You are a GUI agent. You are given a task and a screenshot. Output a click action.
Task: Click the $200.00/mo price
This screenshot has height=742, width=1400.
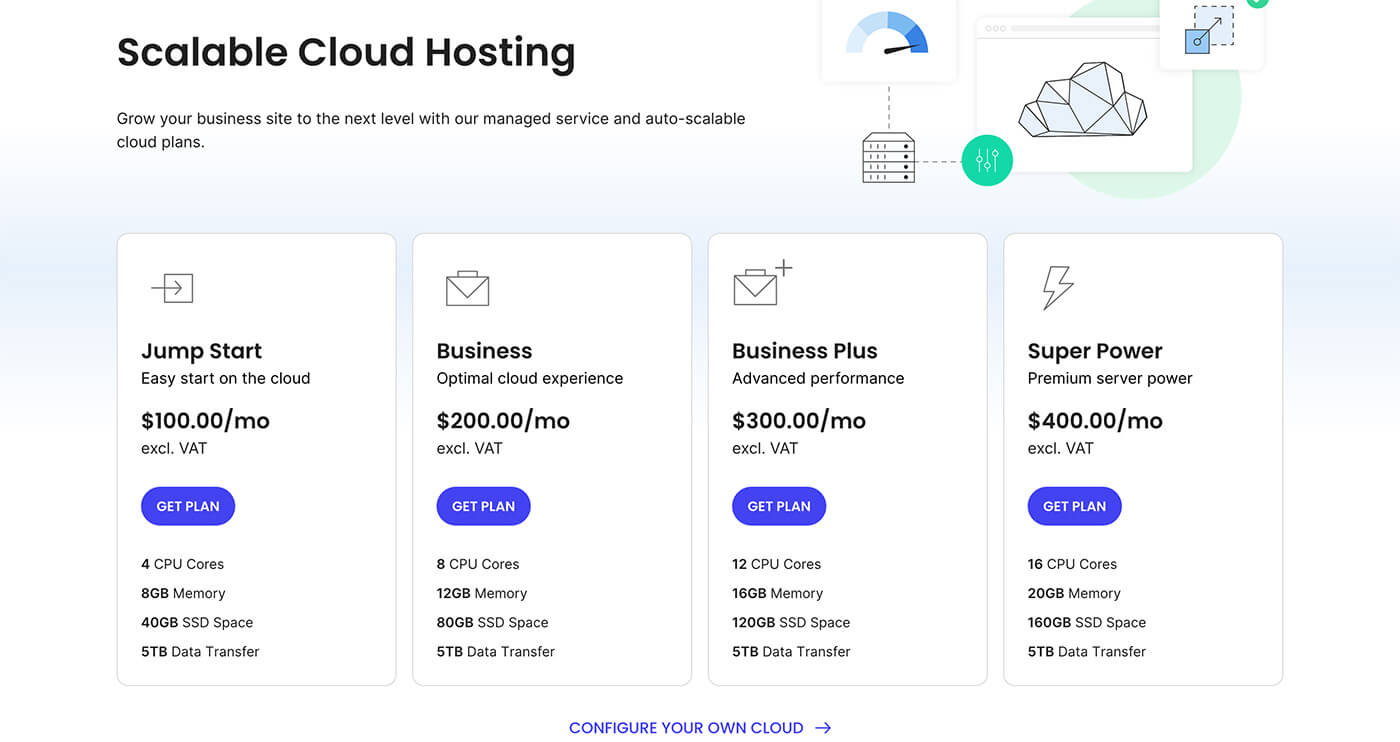tap(503, 421)
